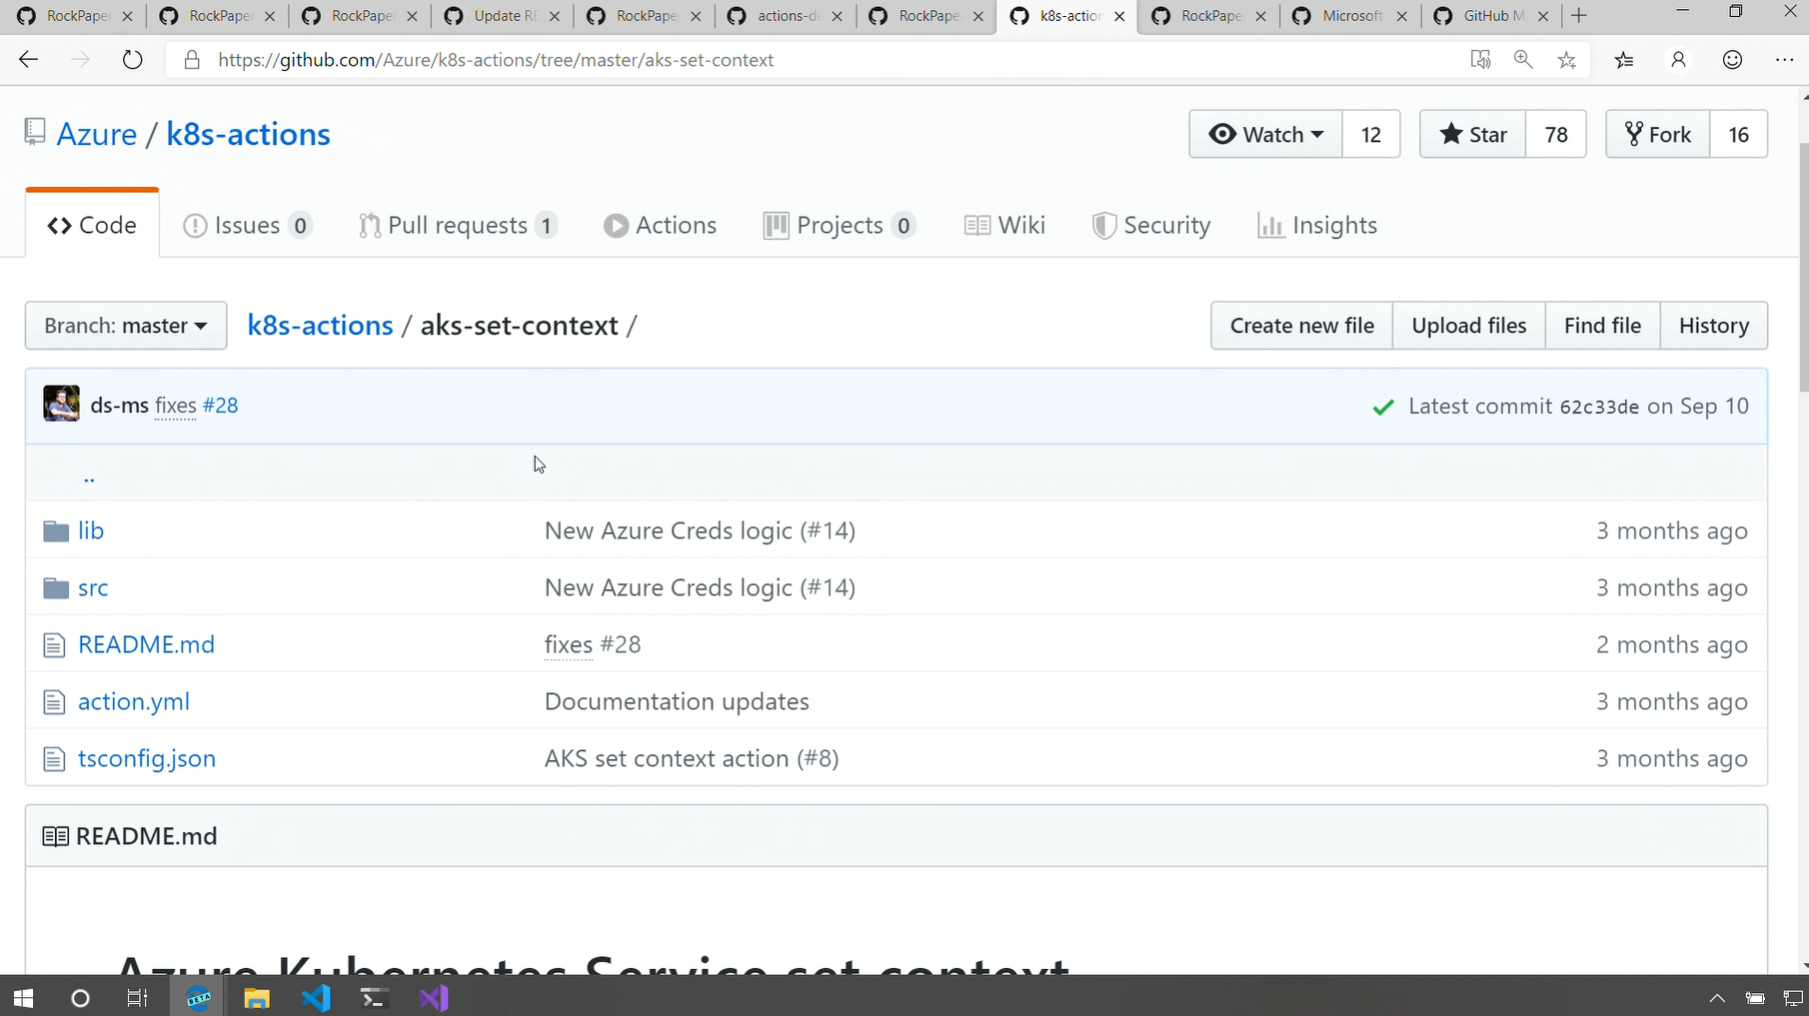View the 12 watchers count
The height and width of the screenshot is (1016, 1809).
1371,134
